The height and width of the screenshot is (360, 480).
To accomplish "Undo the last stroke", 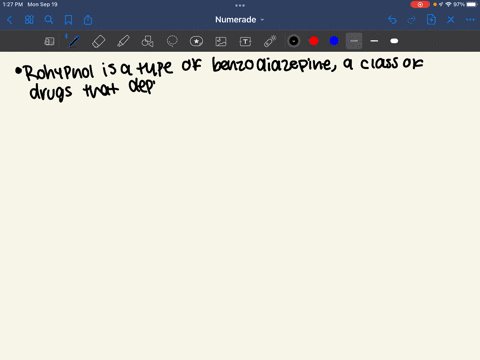I will (392, 20).
